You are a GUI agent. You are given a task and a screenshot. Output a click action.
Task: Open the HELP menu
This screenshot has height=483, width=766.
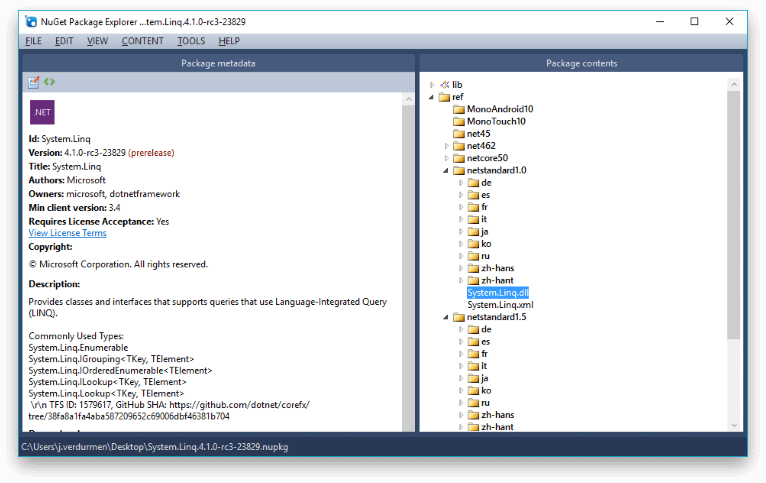pyautogui.click(x=229, y=41)
